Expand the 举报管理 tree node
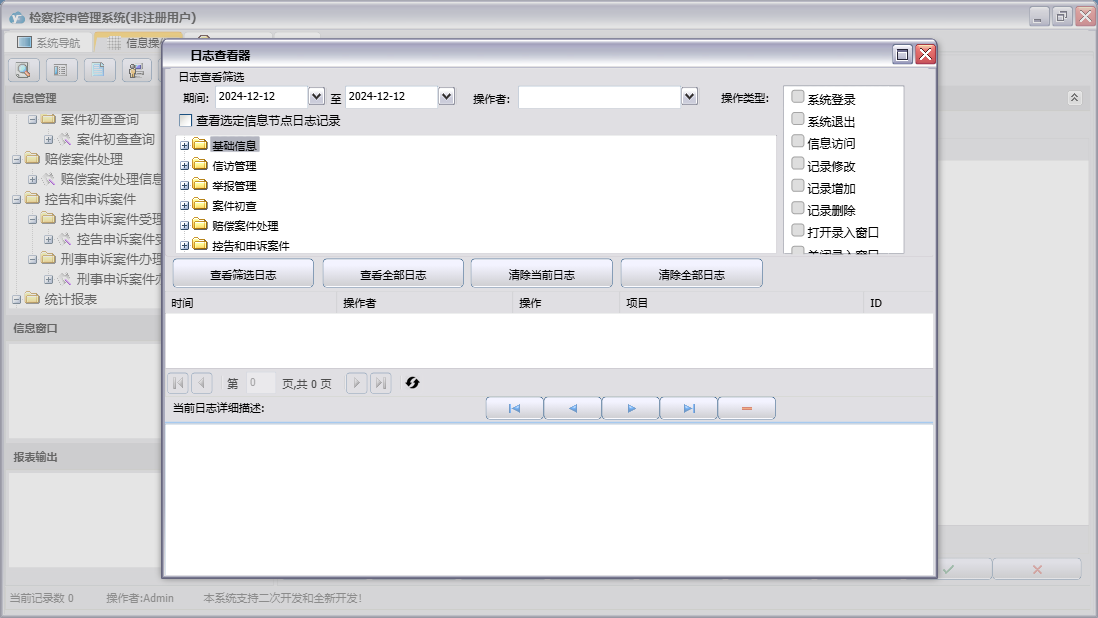The height and width of the screenshot is (618, 1098). (x=185, y=185)
